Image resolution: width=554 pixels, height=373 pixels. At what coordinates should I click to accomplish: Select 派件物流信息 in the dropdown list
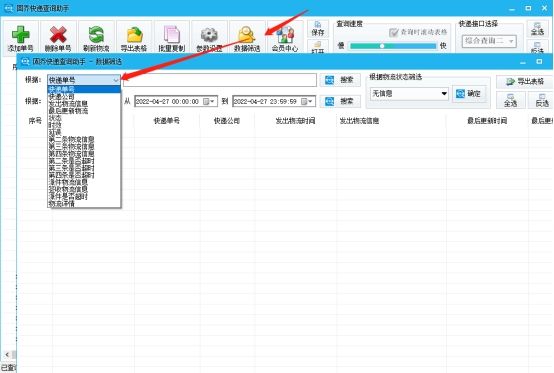point(84,182)
